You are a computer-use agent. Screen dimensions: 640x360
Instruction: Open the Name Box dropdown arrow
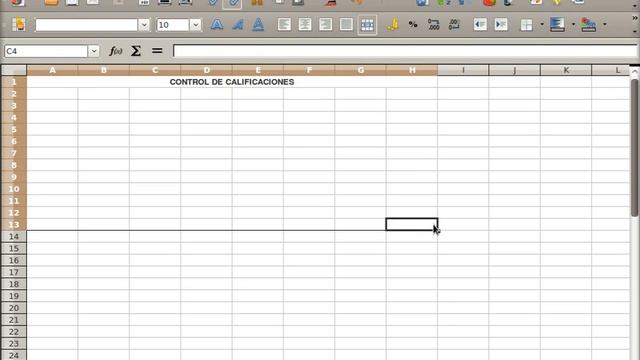pos(93,51)
